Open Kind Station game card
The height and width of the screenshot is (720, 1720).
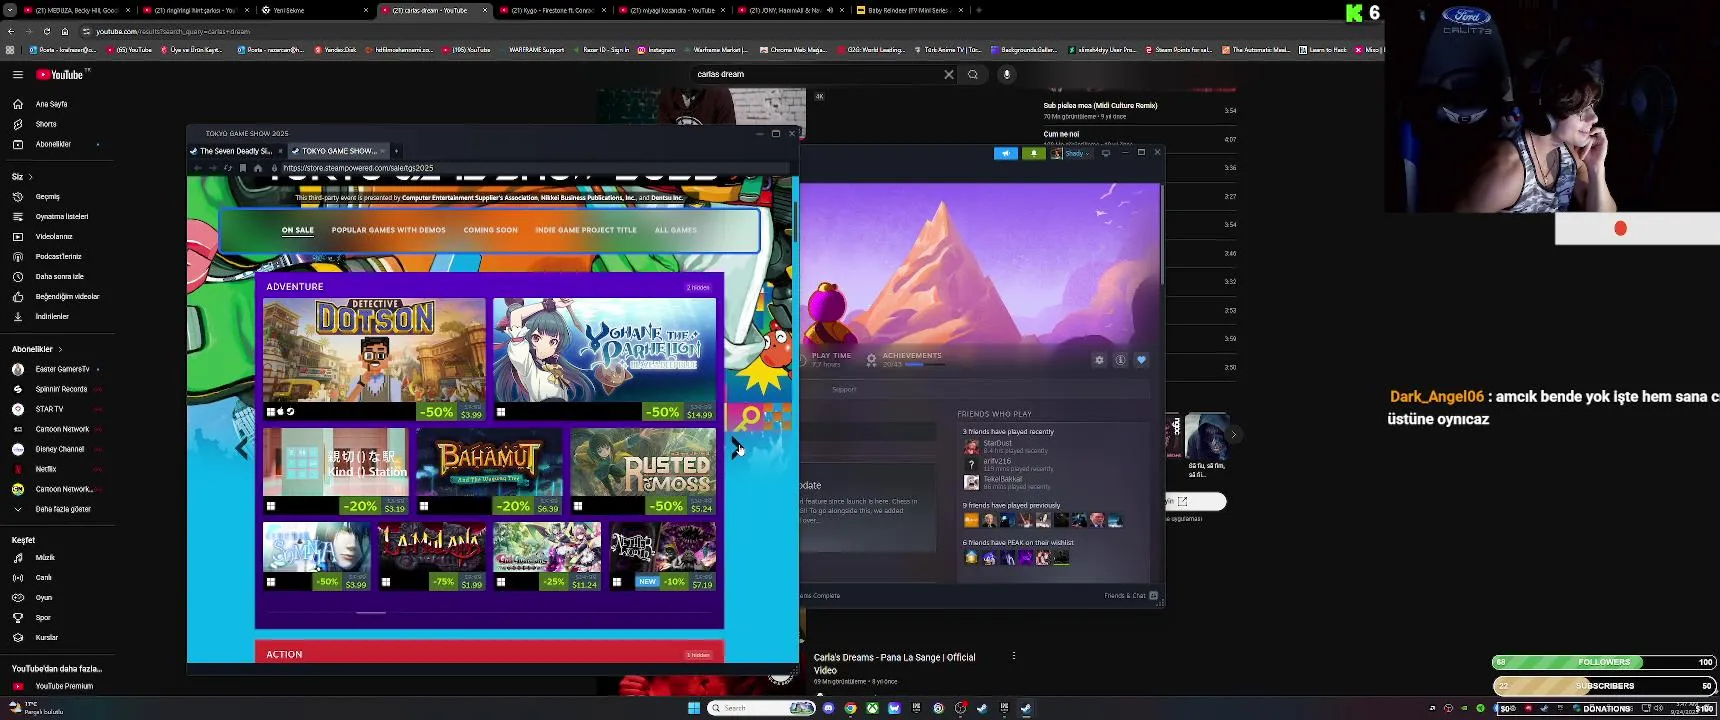tap(335, 471)
